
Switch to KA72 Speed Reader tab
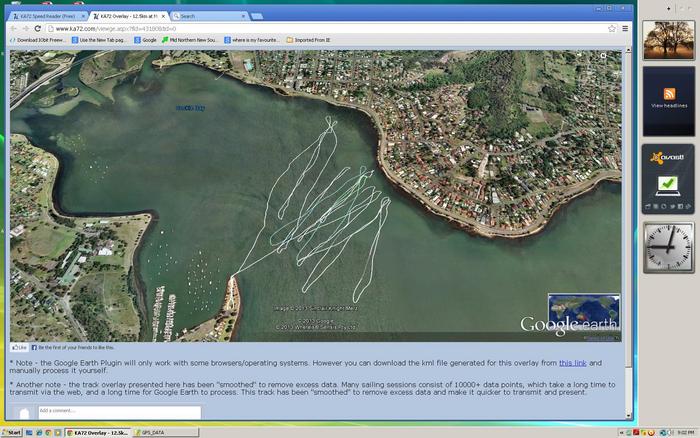[48, 17]
